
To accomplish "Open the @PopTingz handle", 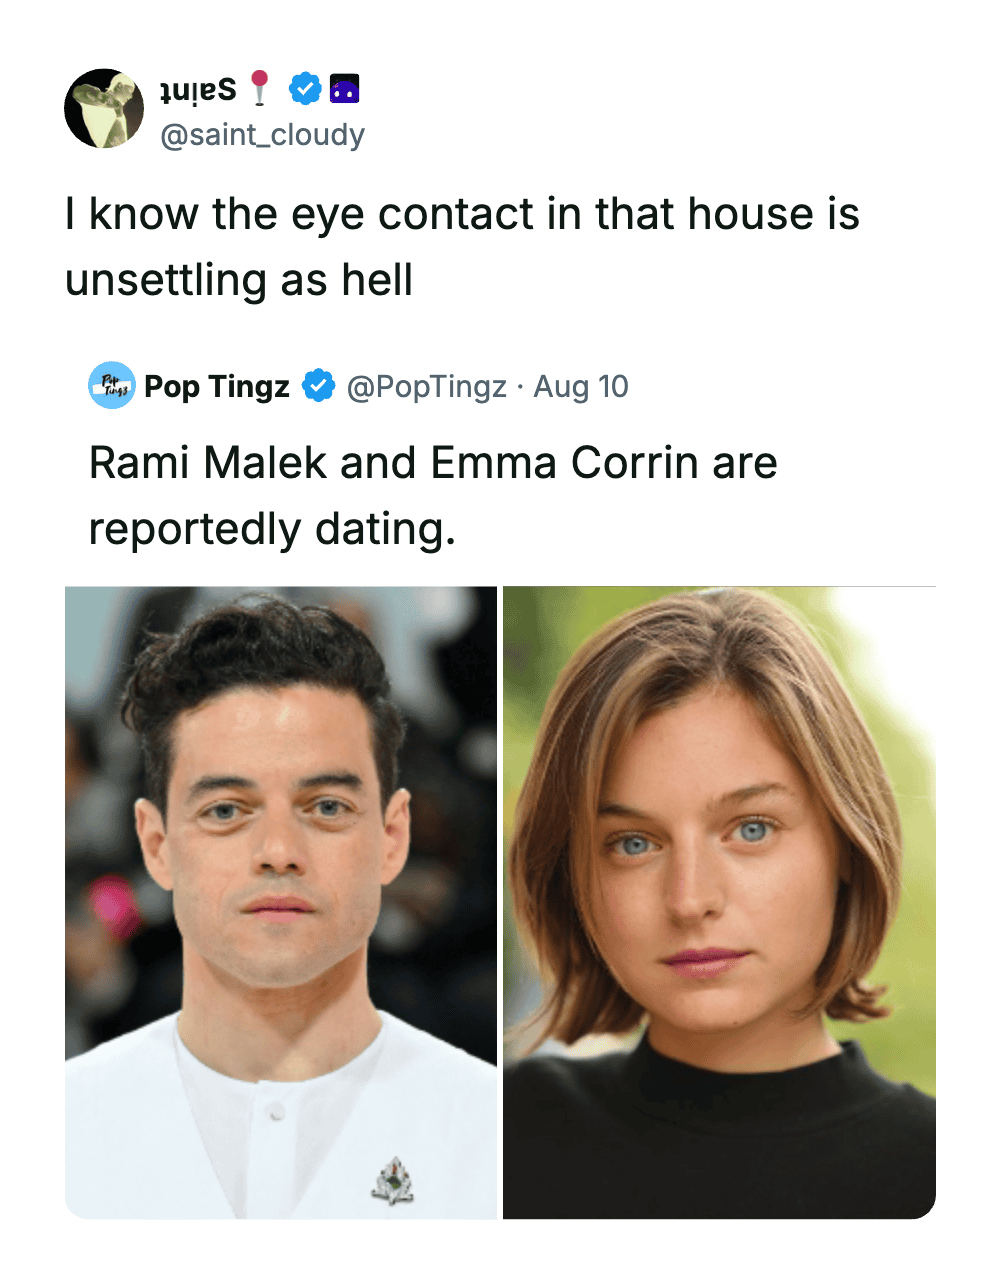I will [x=426, y=386].
